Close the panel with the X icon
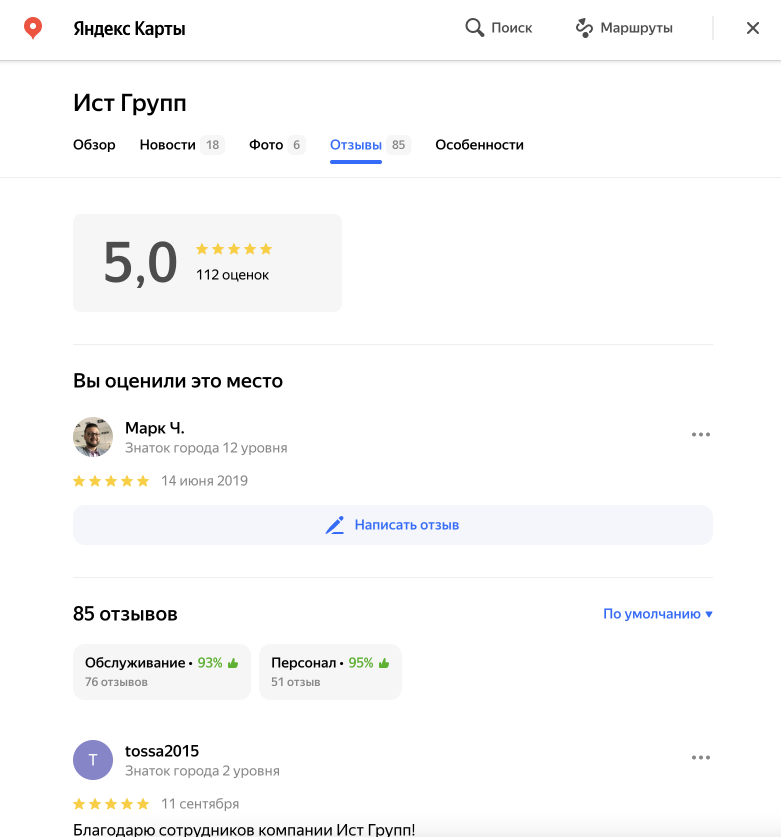 753,28
